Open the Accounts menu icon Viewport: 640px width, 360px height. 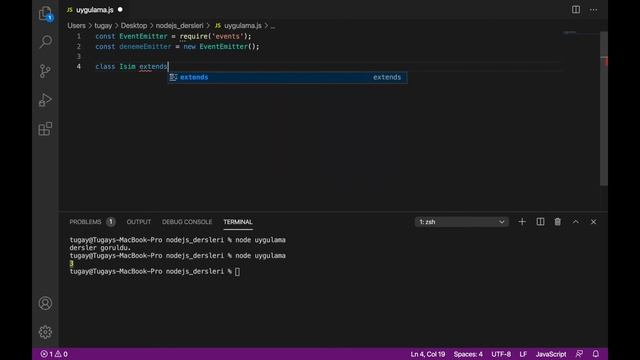[45, 303]
